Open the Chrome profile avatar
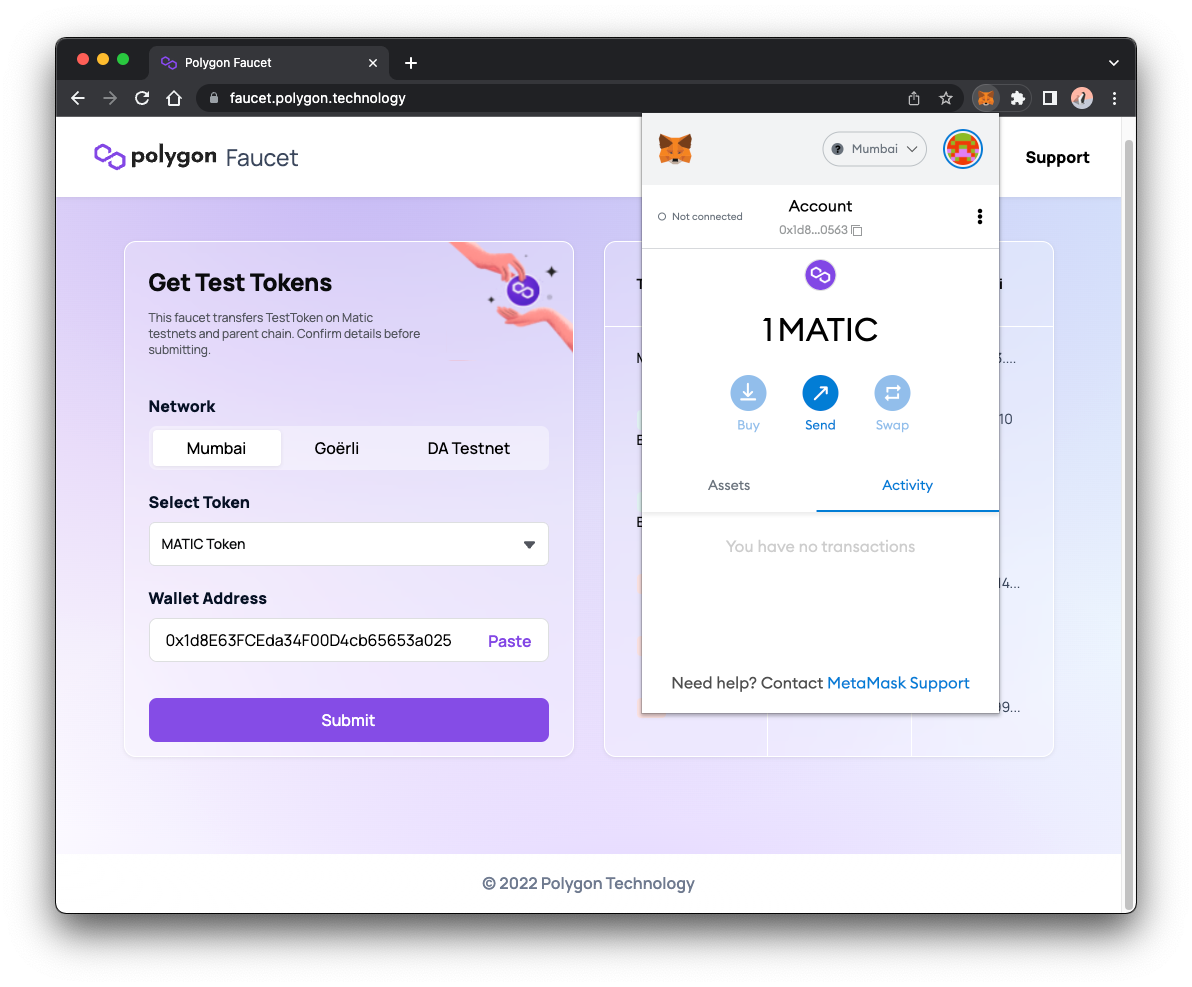1192x987 pixels. tap(1082, 98)
